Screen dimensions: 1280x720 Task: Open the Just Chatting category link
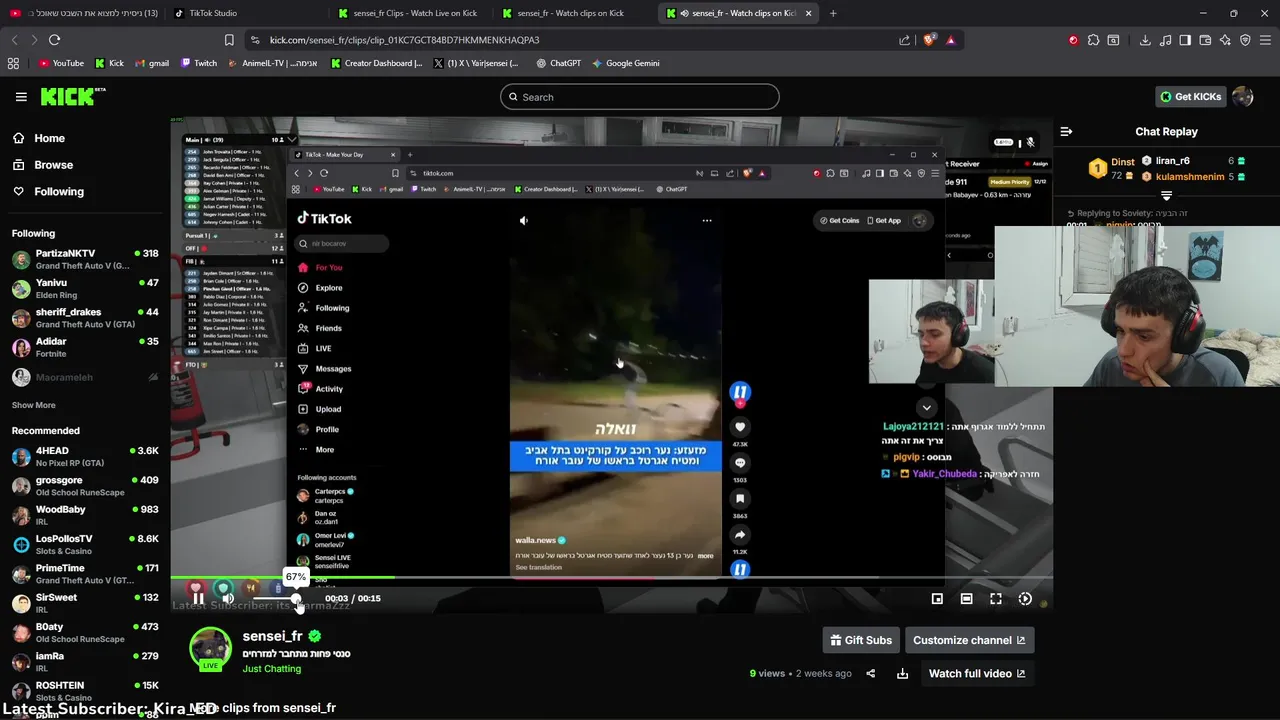pos(271,669)
